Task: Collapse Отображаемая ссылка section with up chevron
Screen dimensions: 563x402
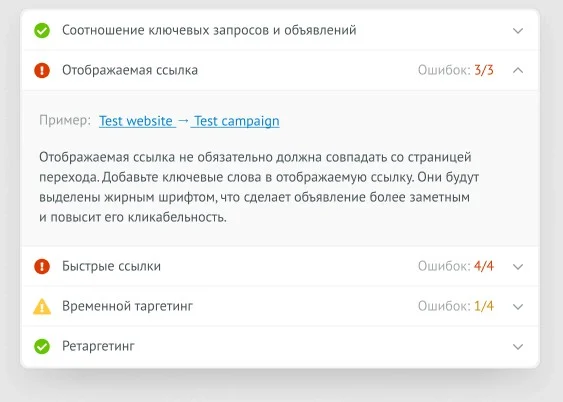Action: [518, 70]
